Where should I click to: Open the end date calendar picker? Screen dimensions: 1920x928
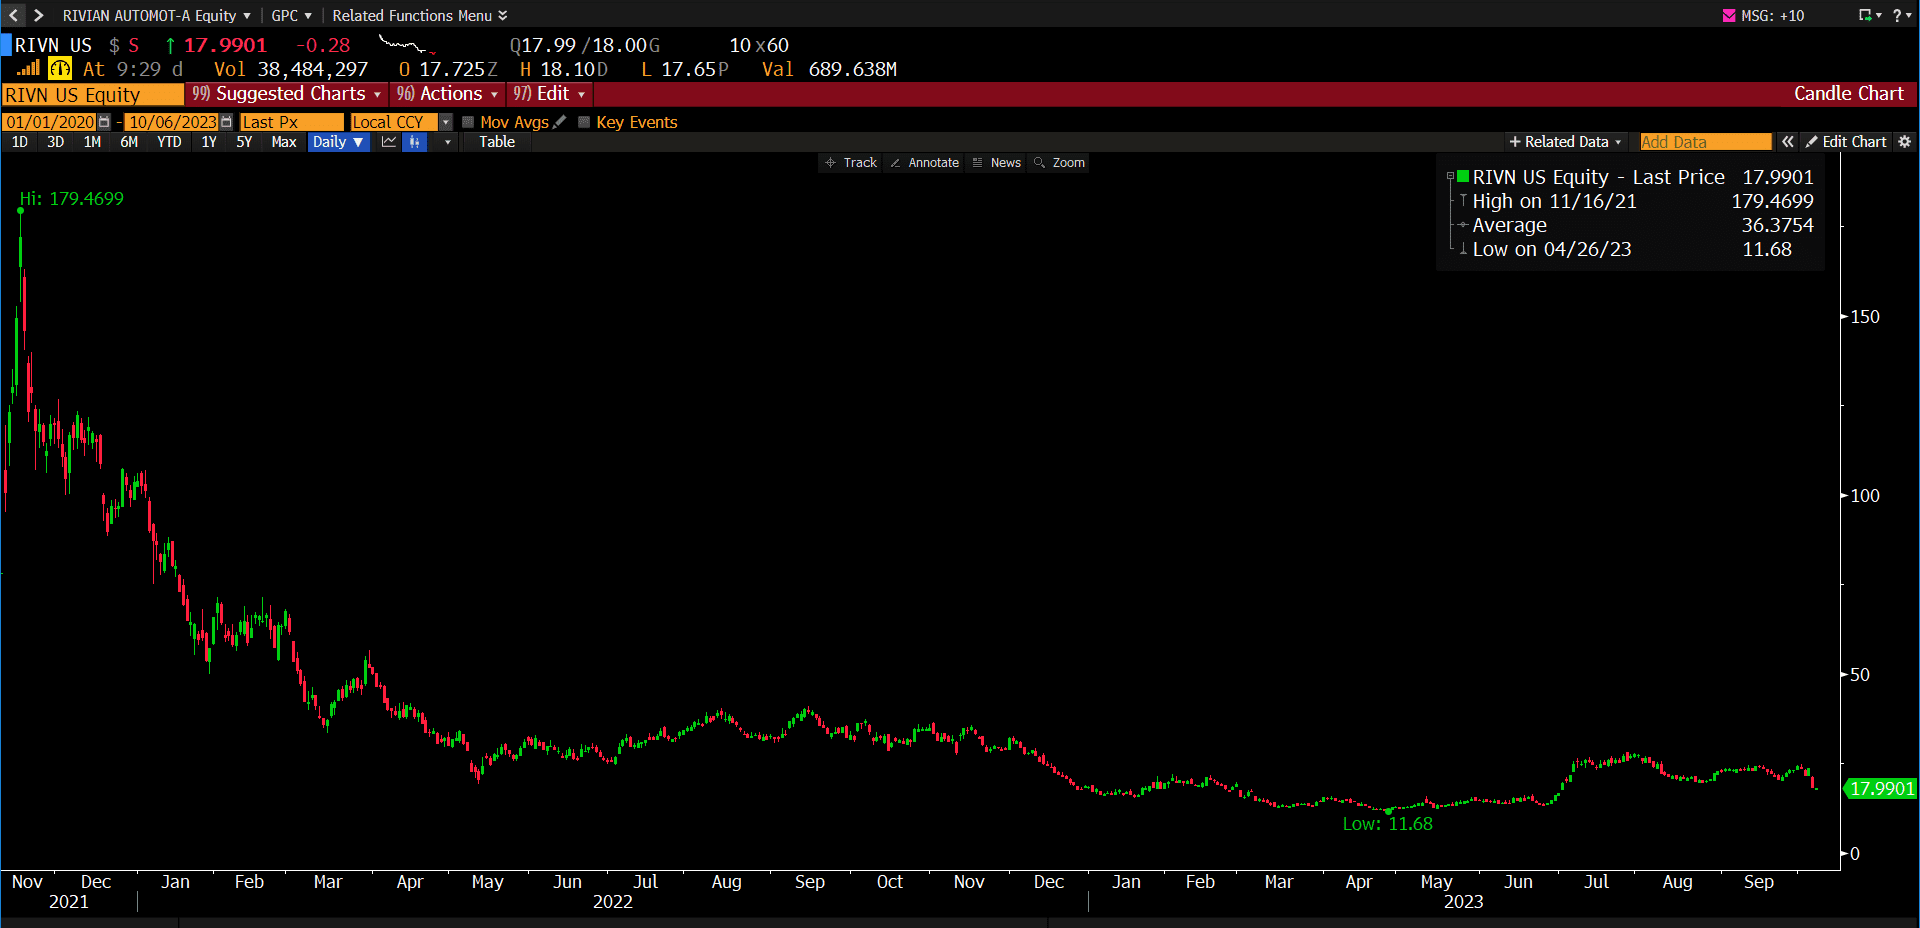click(x=226, y=122)
